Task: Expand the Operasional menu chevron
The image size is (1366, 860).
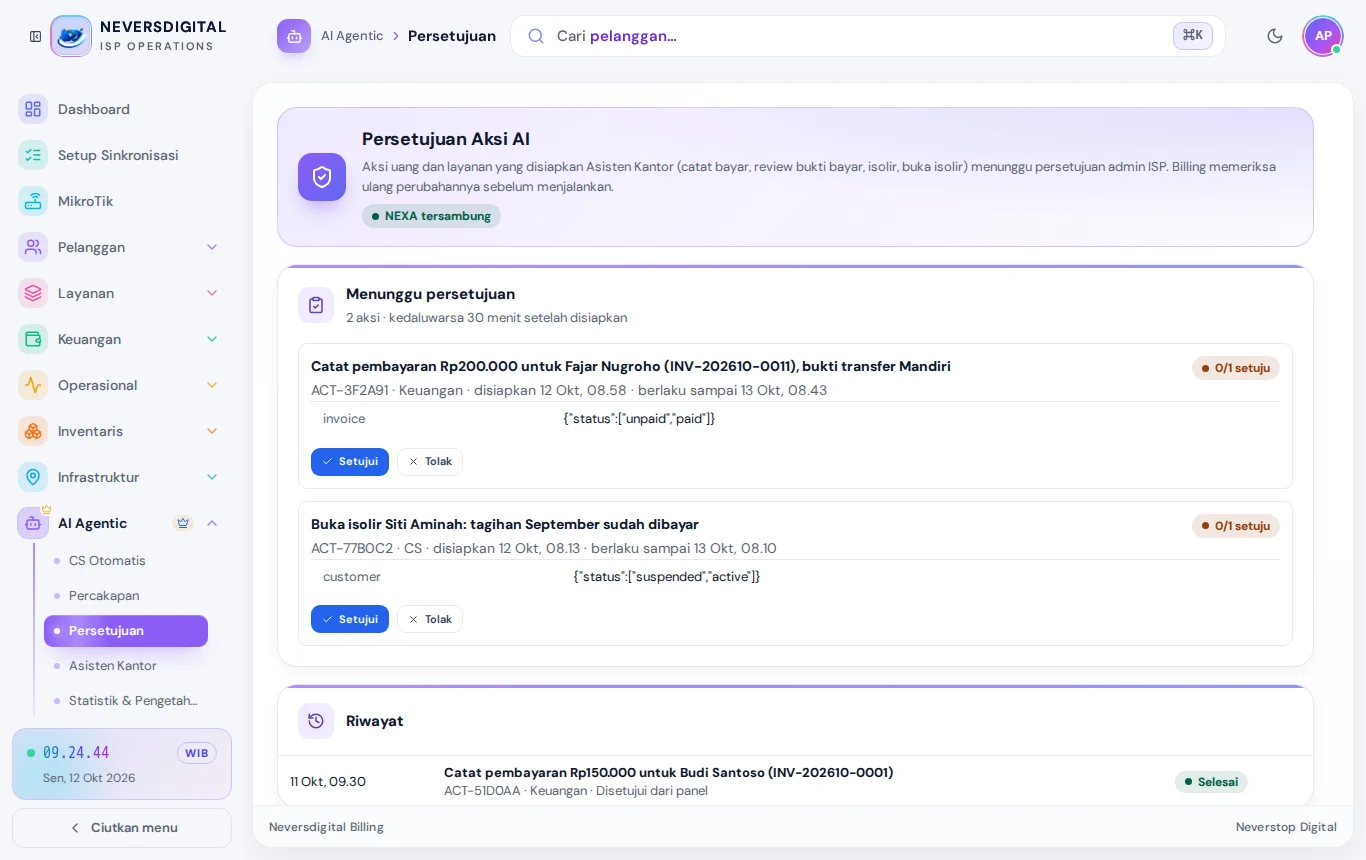Action: [212, 385]
